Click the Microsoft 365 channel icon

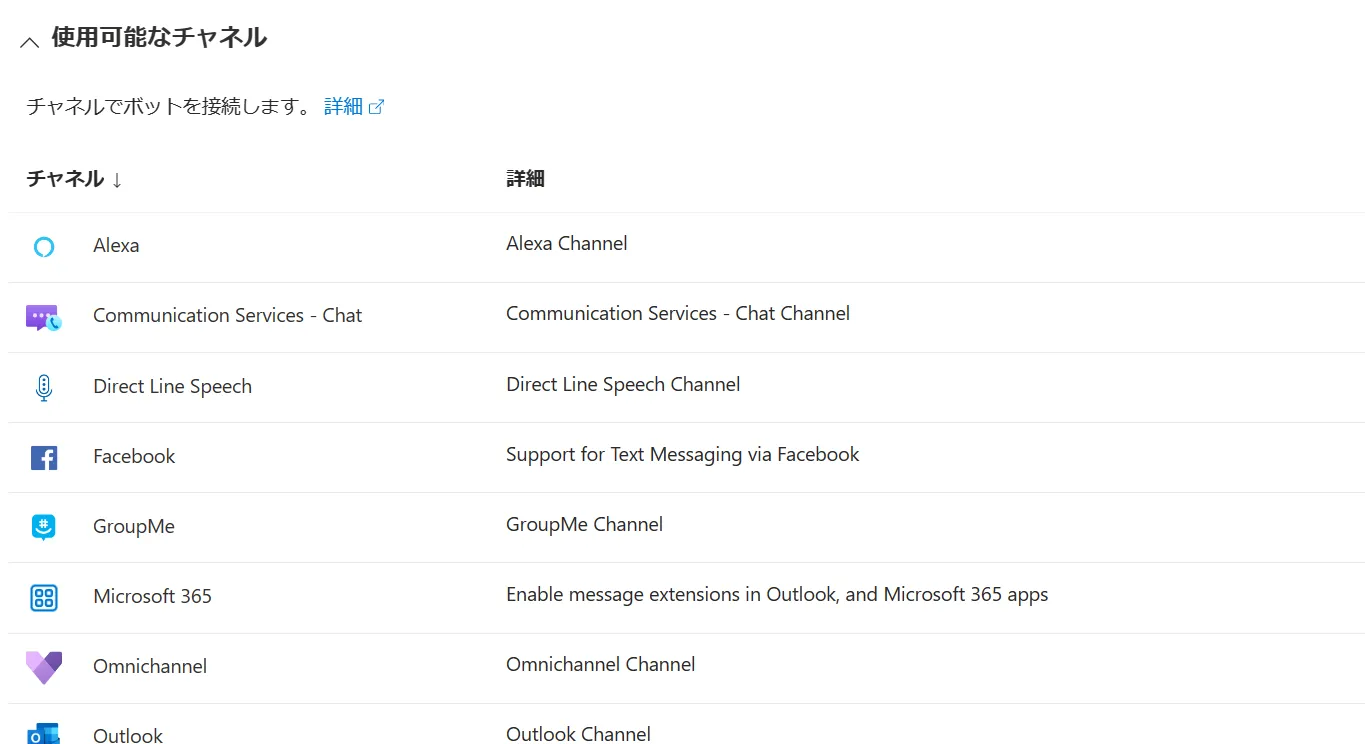point(43,598)
